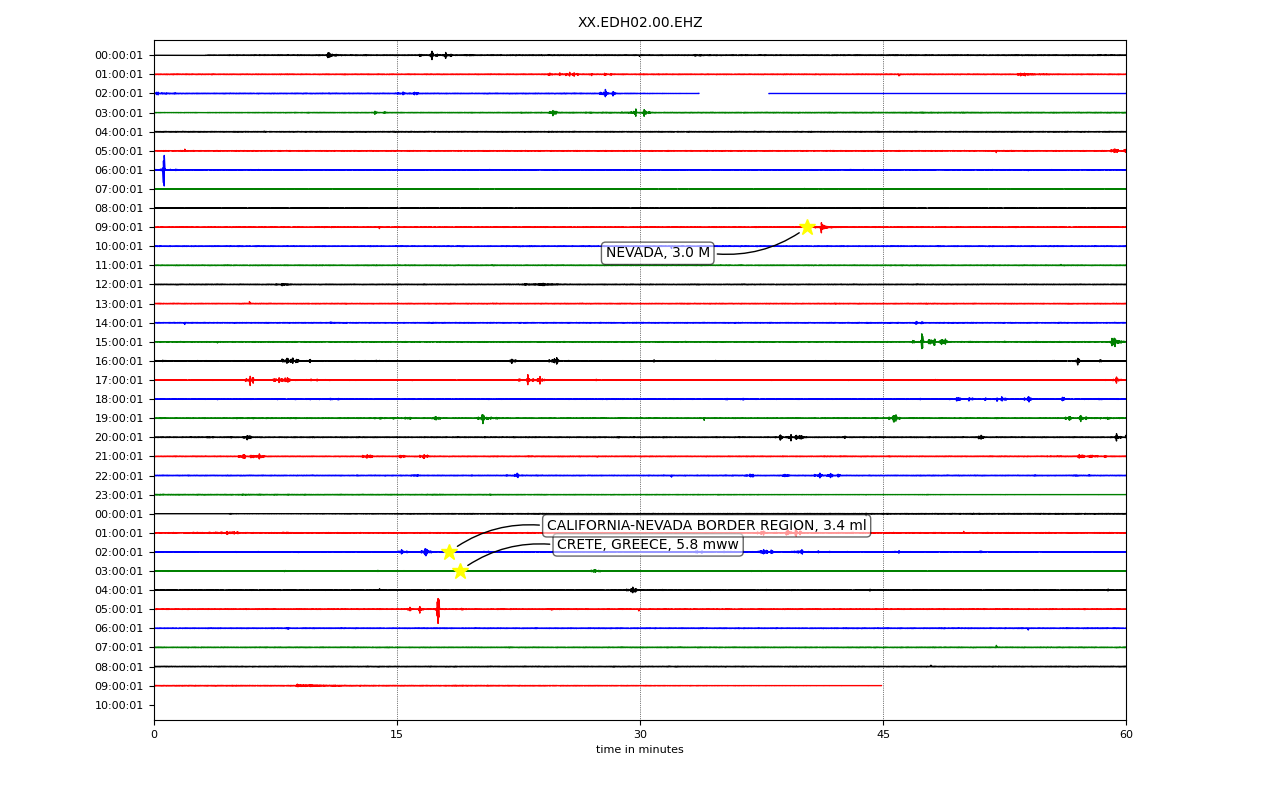Click the yellow star for the Nevada 3.0 M event

807,227
